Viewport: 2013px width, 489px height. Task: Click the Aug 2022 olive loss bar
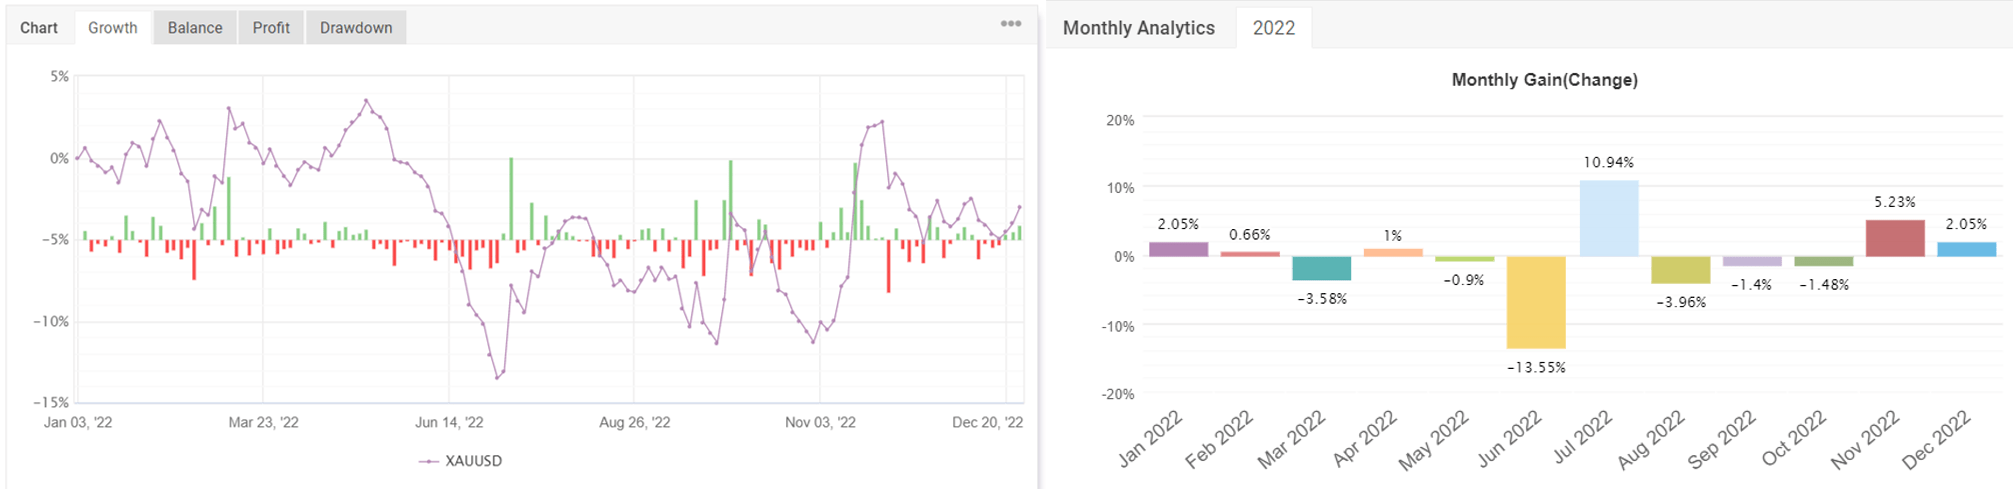[1680, 270]
